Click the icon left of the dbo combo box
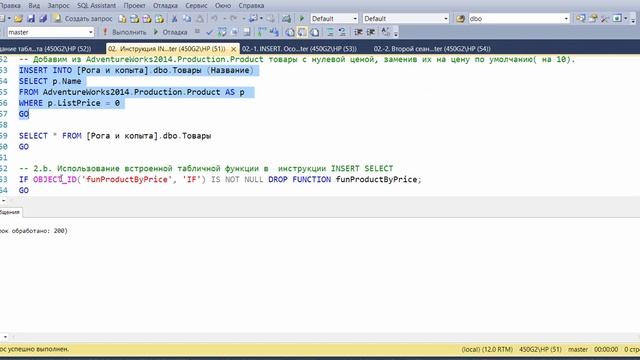 tap(460, 19)
